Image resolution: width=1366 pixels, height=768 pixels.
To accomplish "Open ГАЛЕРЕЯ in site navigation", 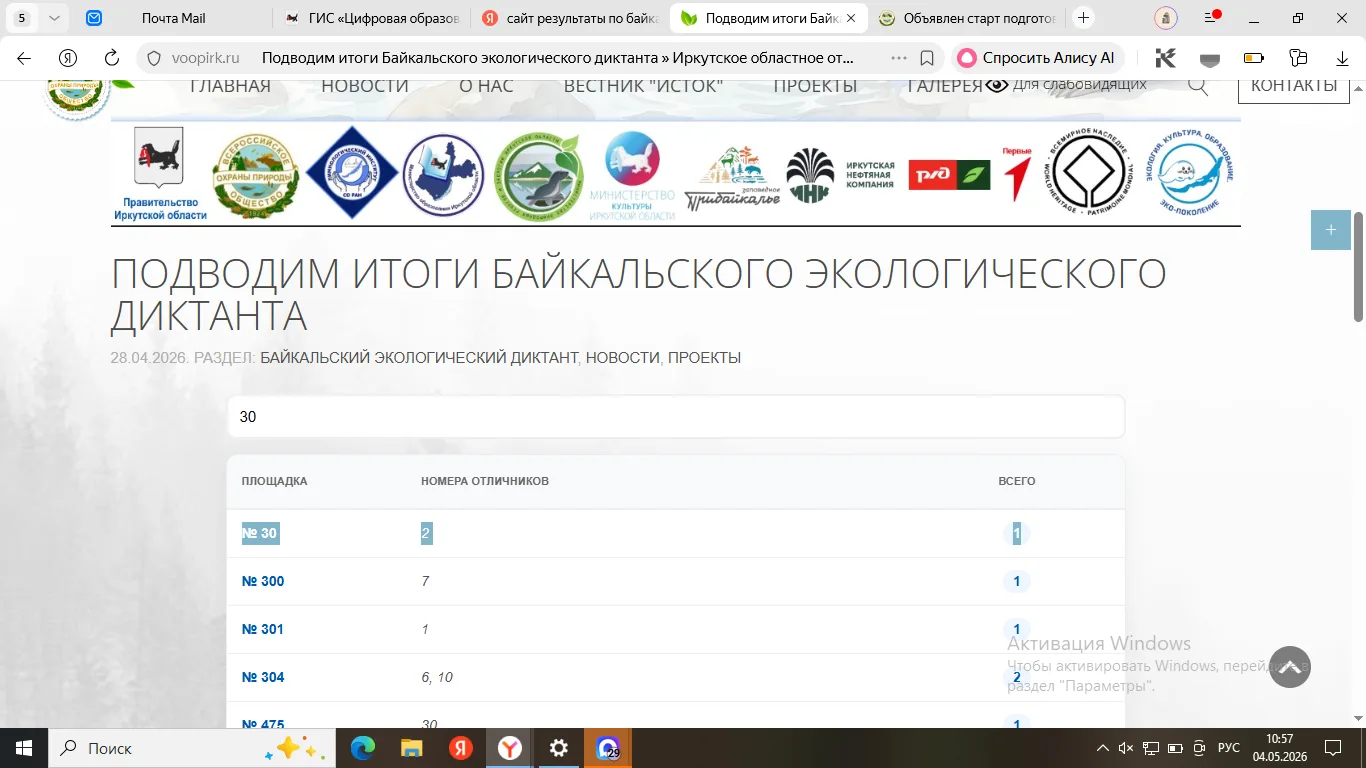I will tap(945, 86).
